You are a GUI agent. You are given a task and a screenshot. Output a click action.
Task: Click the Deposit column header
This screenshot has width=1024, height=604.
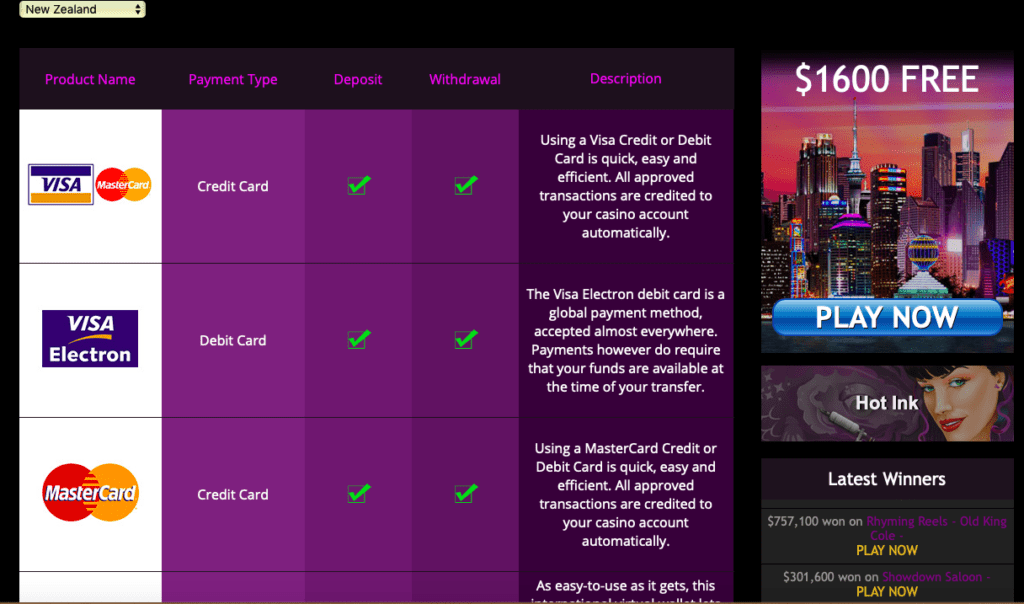pos(358,79)
